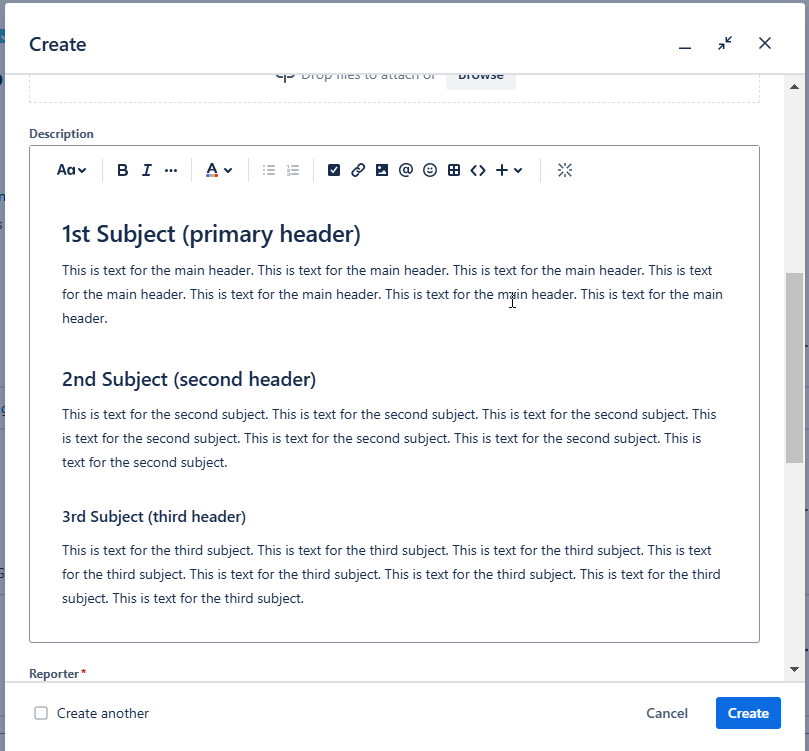809x751 pixels.
Task: Enable the Create another checkbox
Action: 40,713
